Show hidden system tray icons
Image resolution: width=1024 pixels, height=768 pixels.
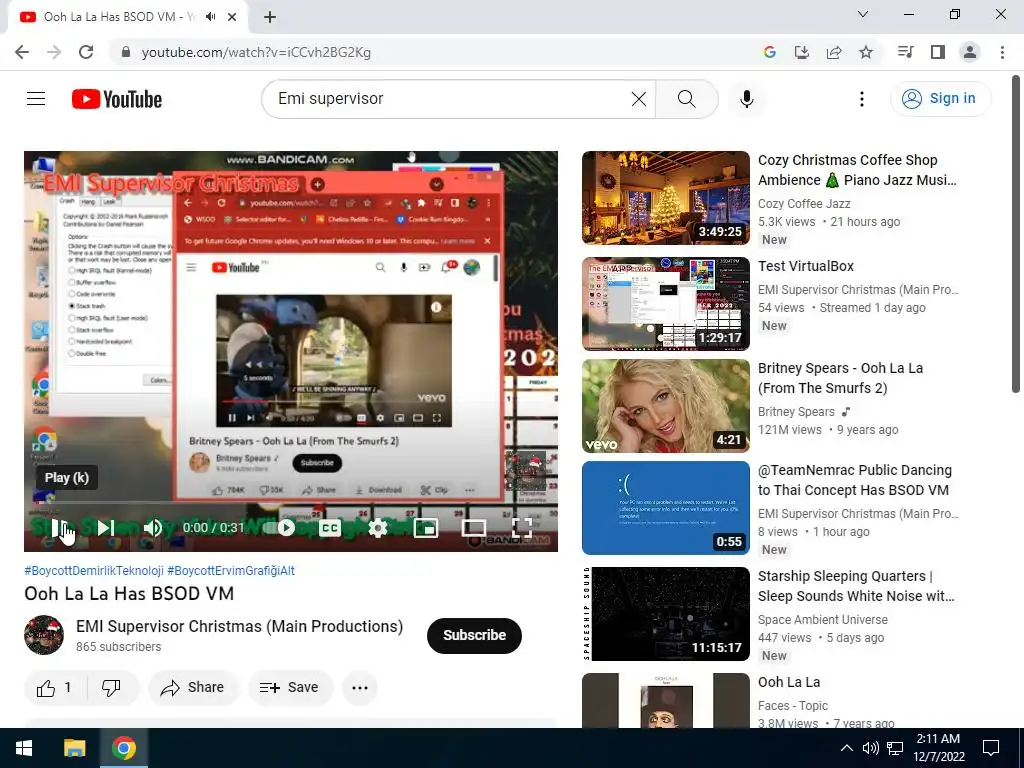pyautogui.click(x=846, y=748)
